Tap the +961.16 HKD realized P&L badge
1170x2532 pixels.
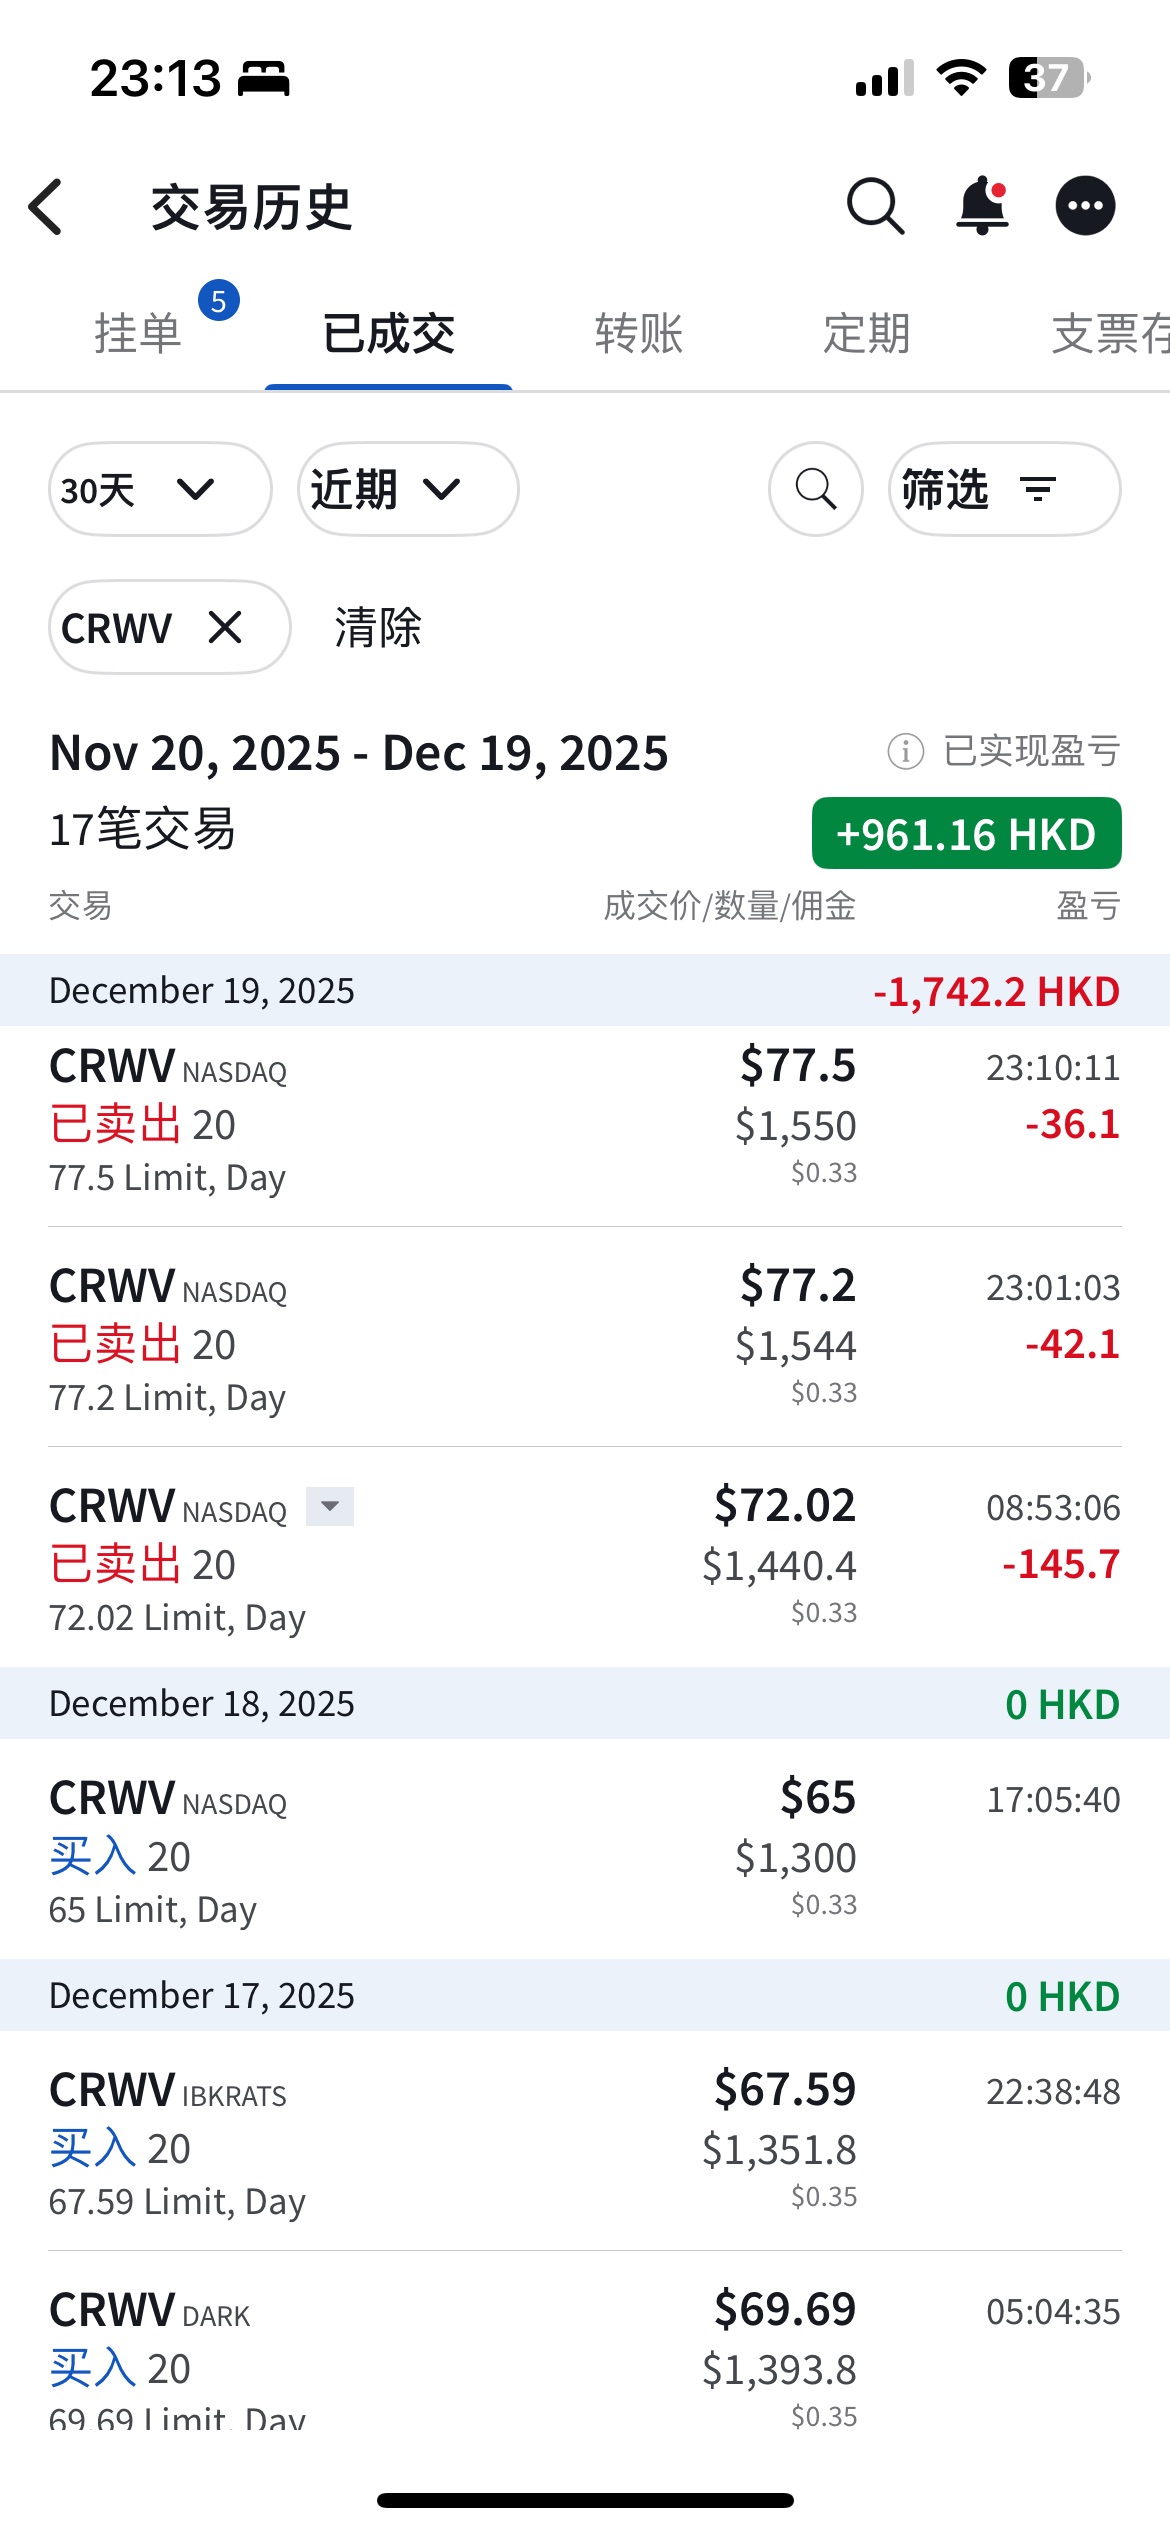966,833
